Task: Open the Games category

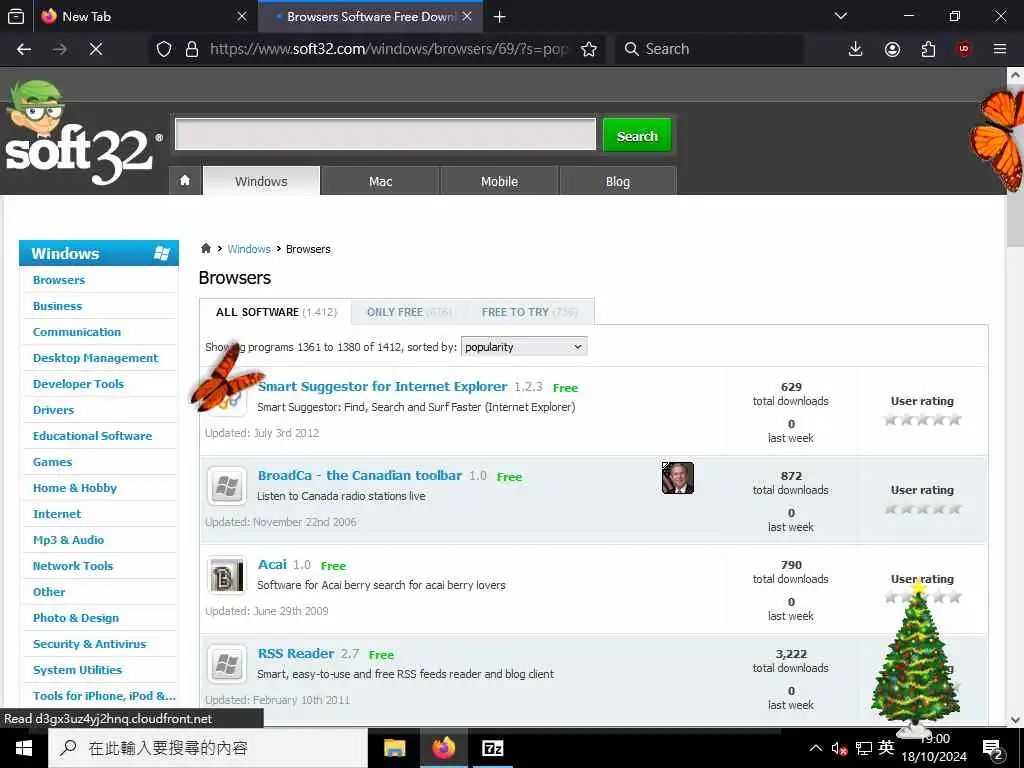Action: tap(52, 462)
